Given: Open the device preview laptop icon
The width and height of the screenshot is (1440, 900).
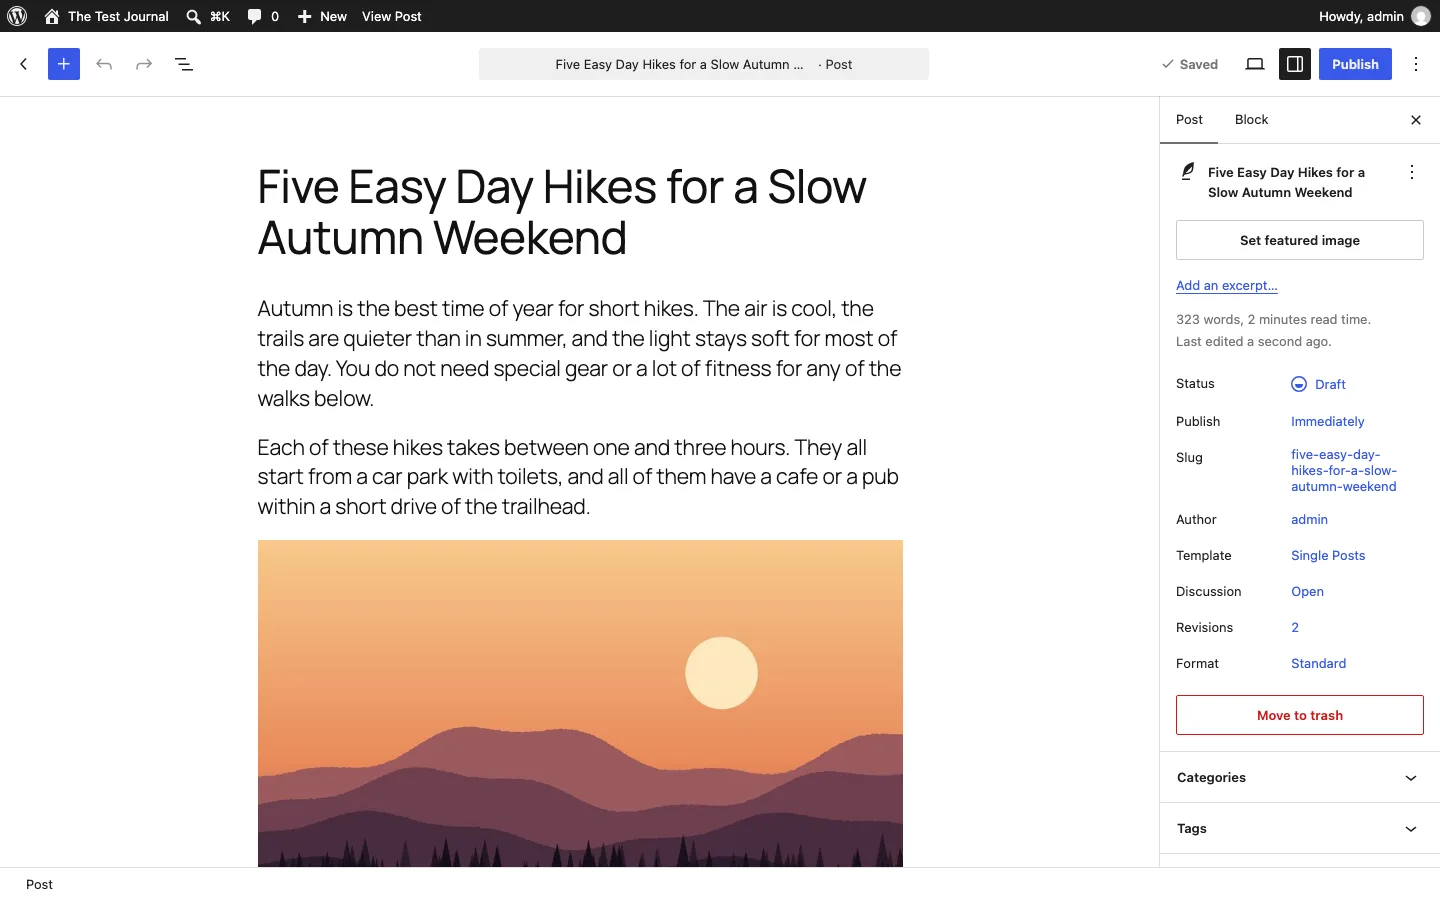Looking at the screenshot, I should (x=1255, y=64).
